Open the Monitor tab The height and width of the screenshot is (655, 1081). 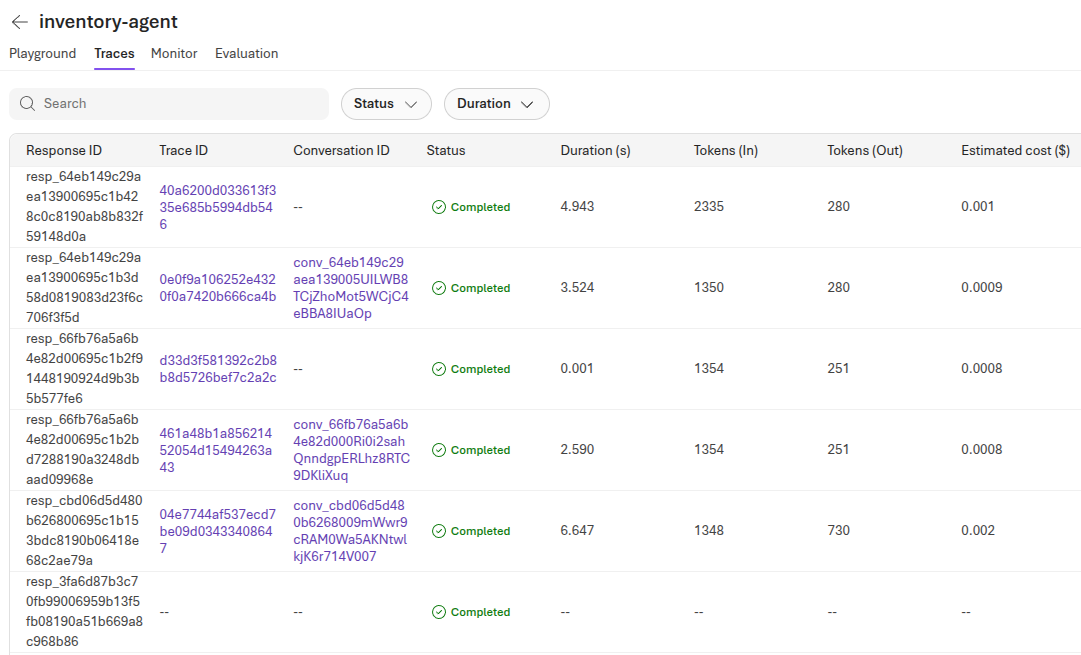pyautogui.click(x=173, y=54)
